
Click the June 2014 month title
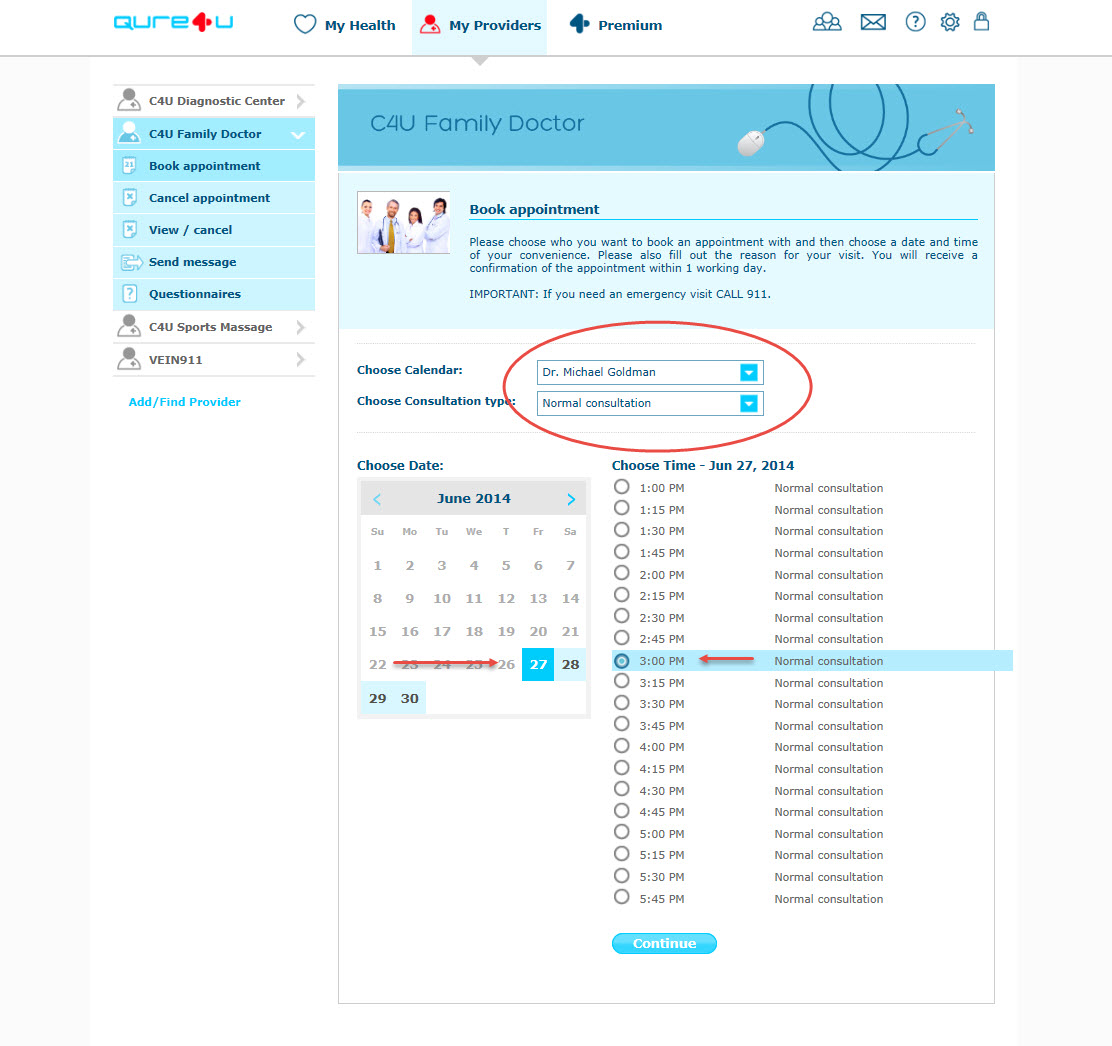pos(474,499)
